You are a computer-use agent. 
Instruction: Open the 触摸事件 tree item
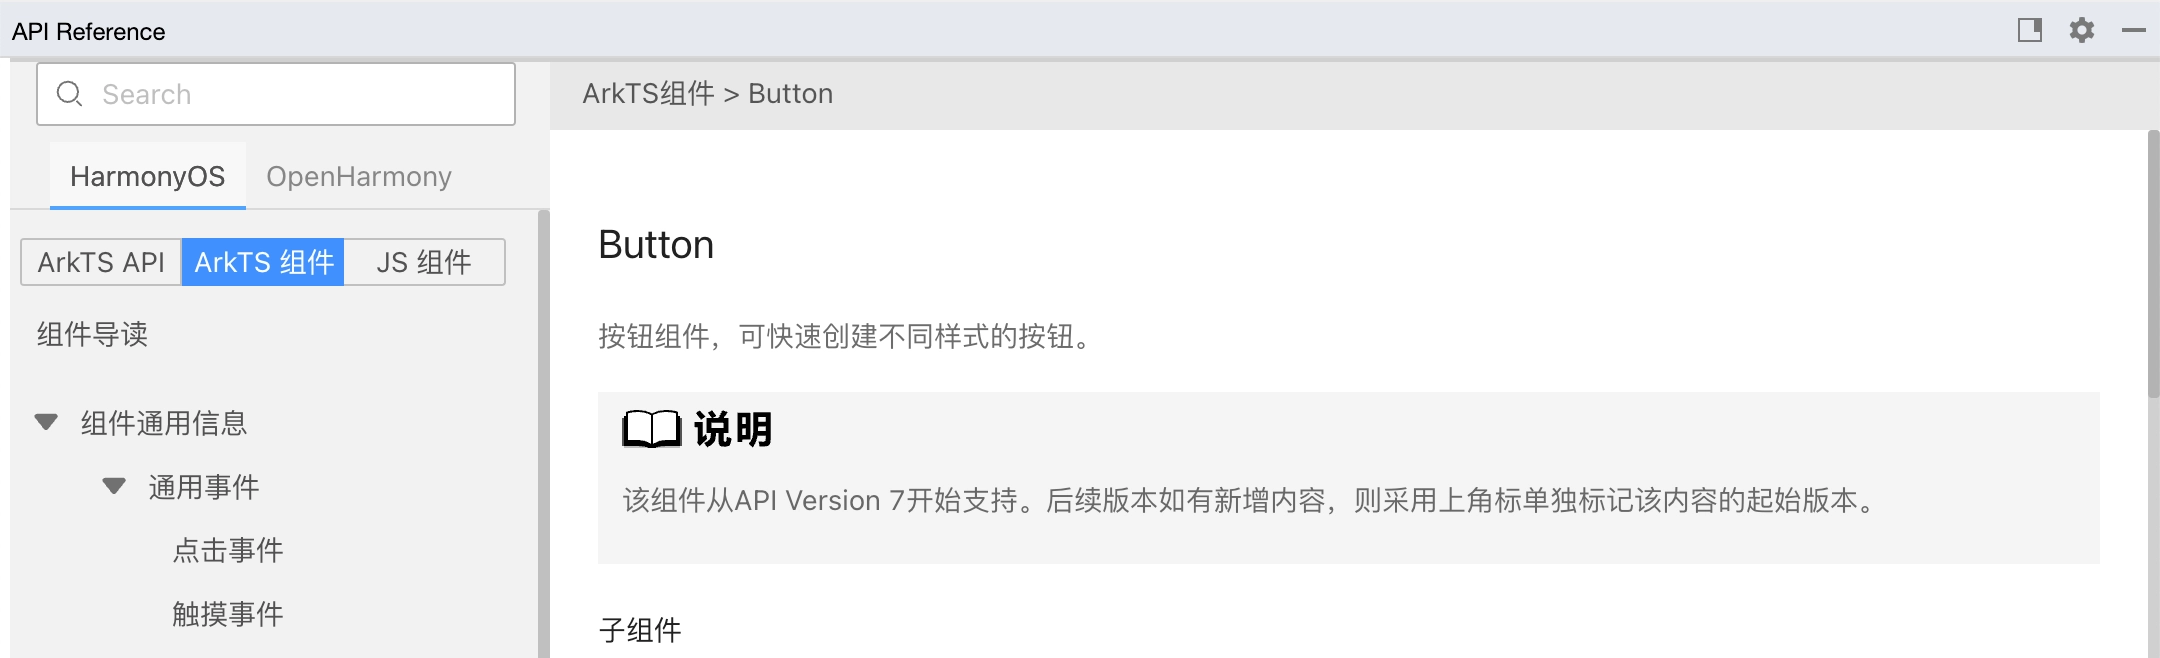228,614
